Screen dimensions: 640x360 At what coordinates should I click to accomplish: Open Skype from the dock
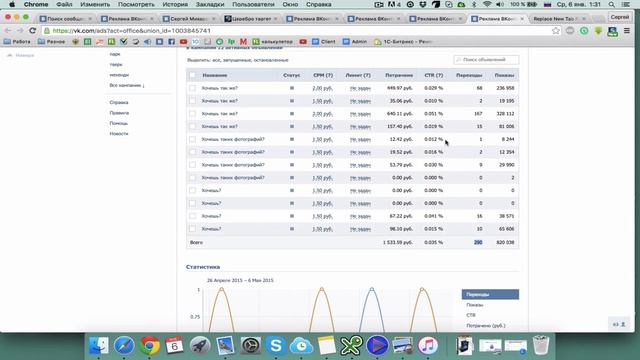click(x=276, y=346)
